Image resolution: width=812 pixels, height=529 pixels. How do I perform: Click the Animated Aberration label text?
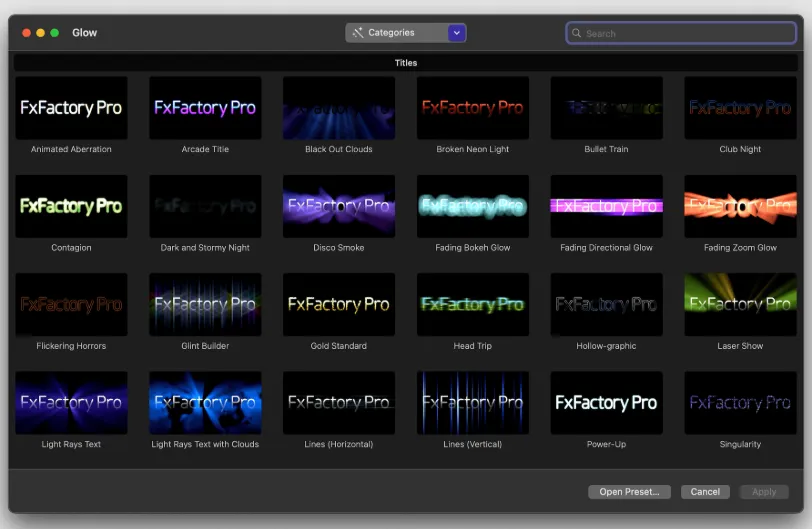pos(71,149)
